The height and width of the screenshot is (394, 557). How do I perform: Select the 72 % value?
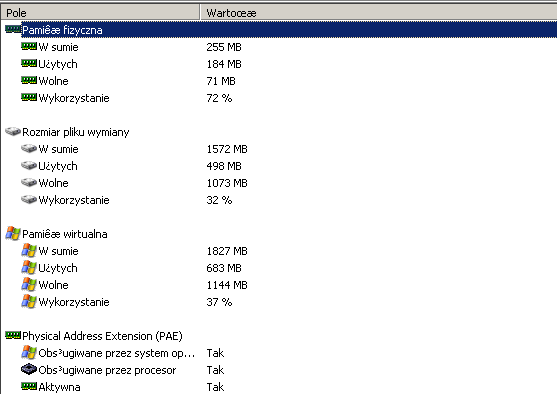(219, 98)
